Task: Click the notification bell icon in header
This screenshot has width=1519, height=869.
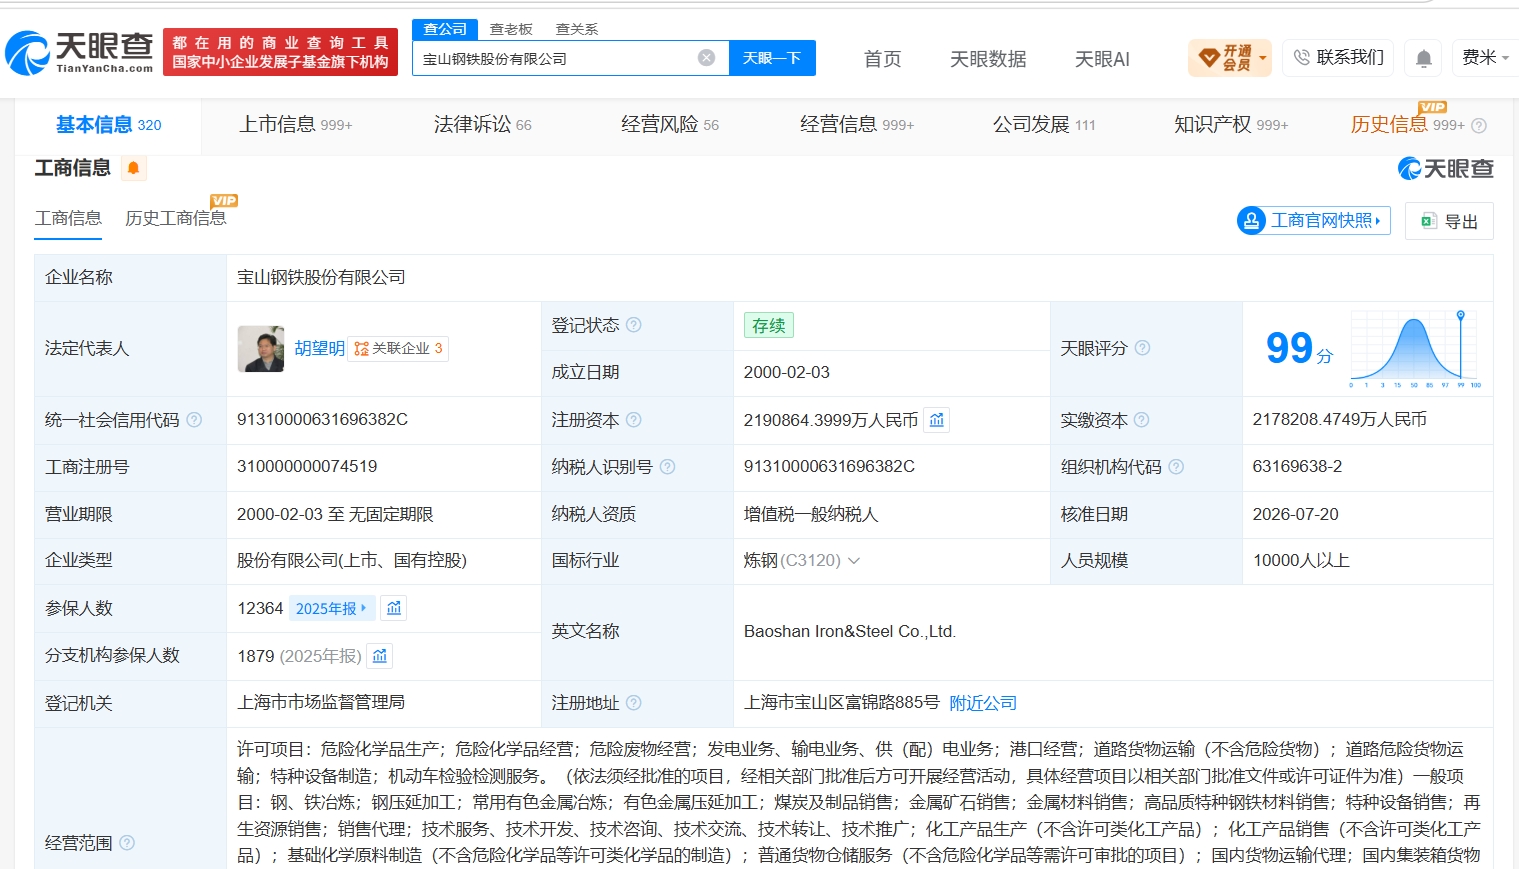Action: pos(1424,59)
